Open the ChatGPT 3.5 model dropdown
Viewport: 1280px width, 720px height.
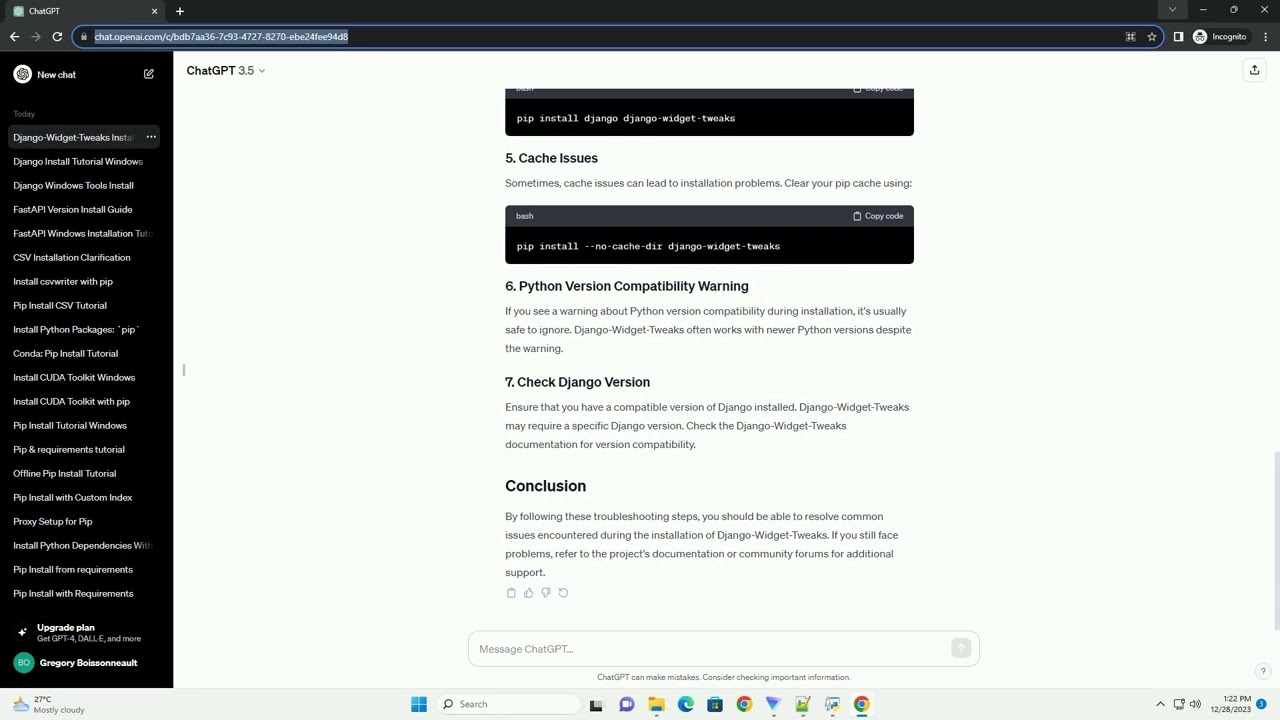click(x=226, y=71)
